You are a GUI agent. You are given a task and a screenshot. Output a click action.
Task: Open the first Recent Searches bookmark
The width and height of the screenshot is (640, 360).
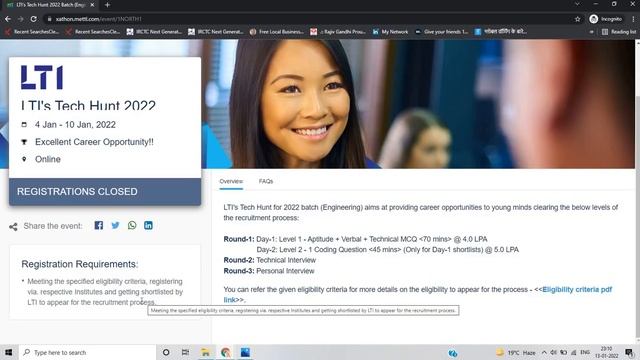tap(32, 31)
